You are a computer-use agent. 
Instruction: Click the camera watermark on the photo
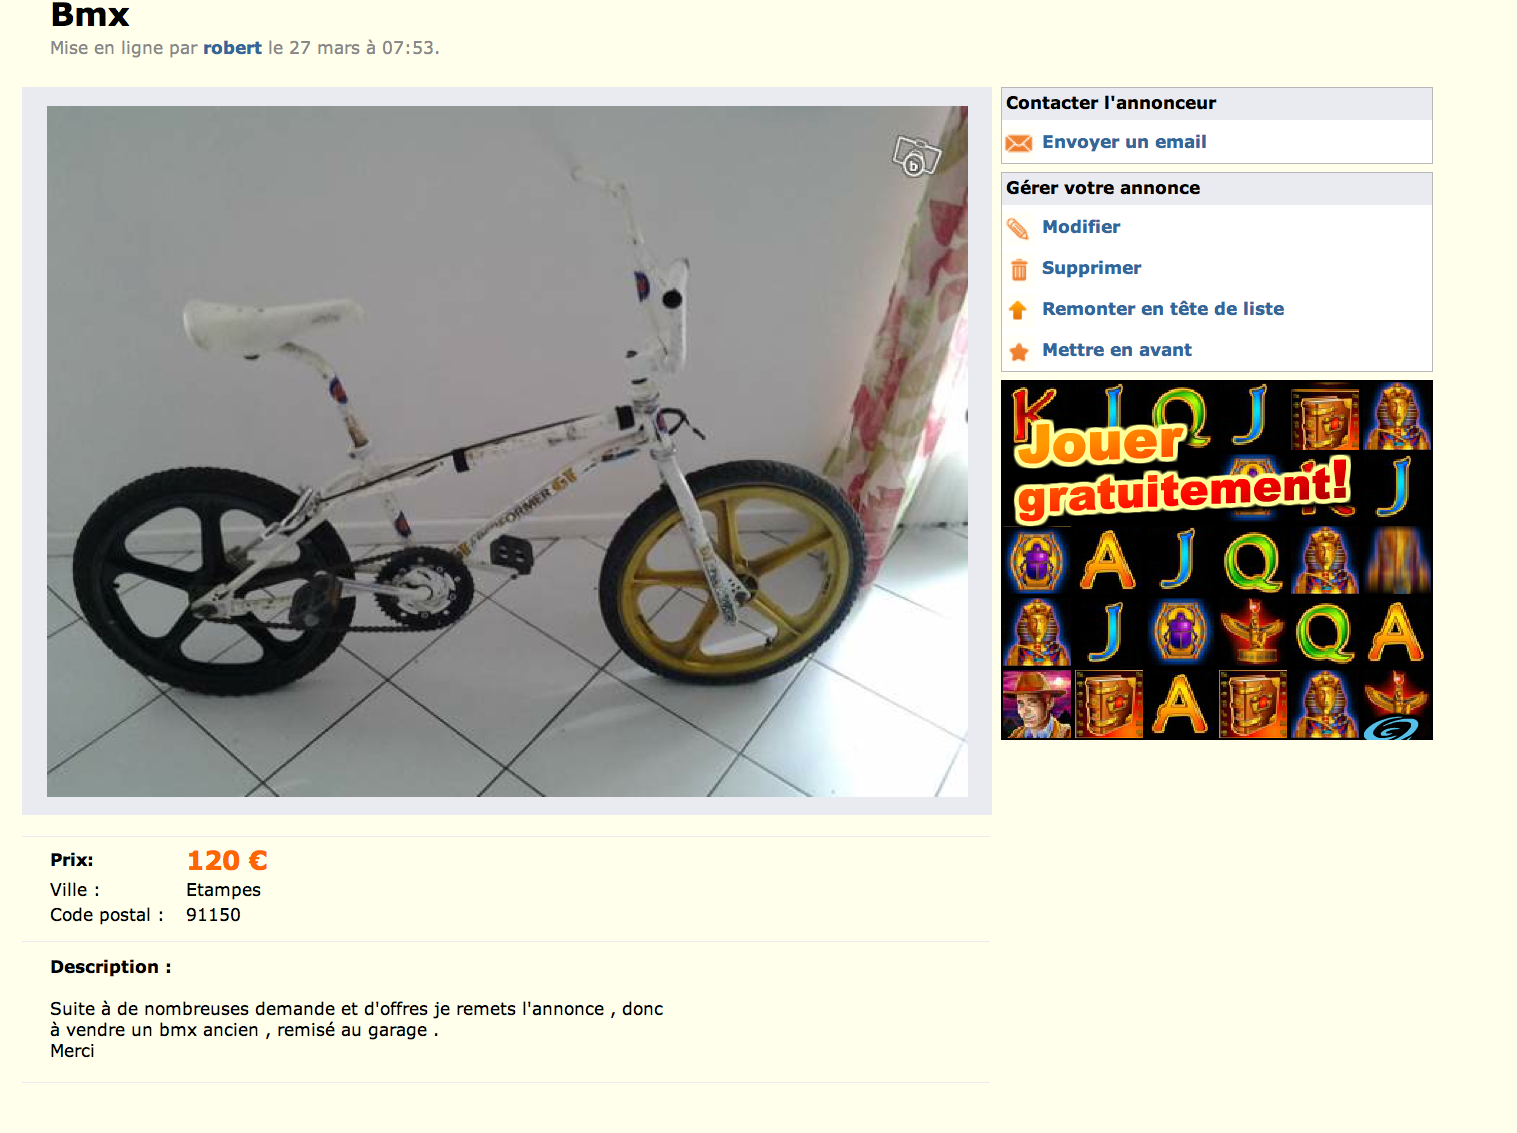[916, 156]
